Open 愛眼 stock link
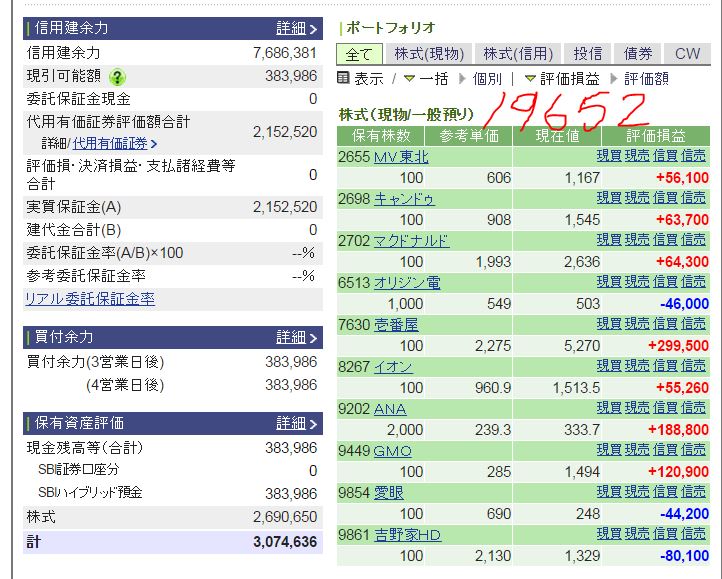The height and width of the screenshot is (579, 722). click(389, 493)
